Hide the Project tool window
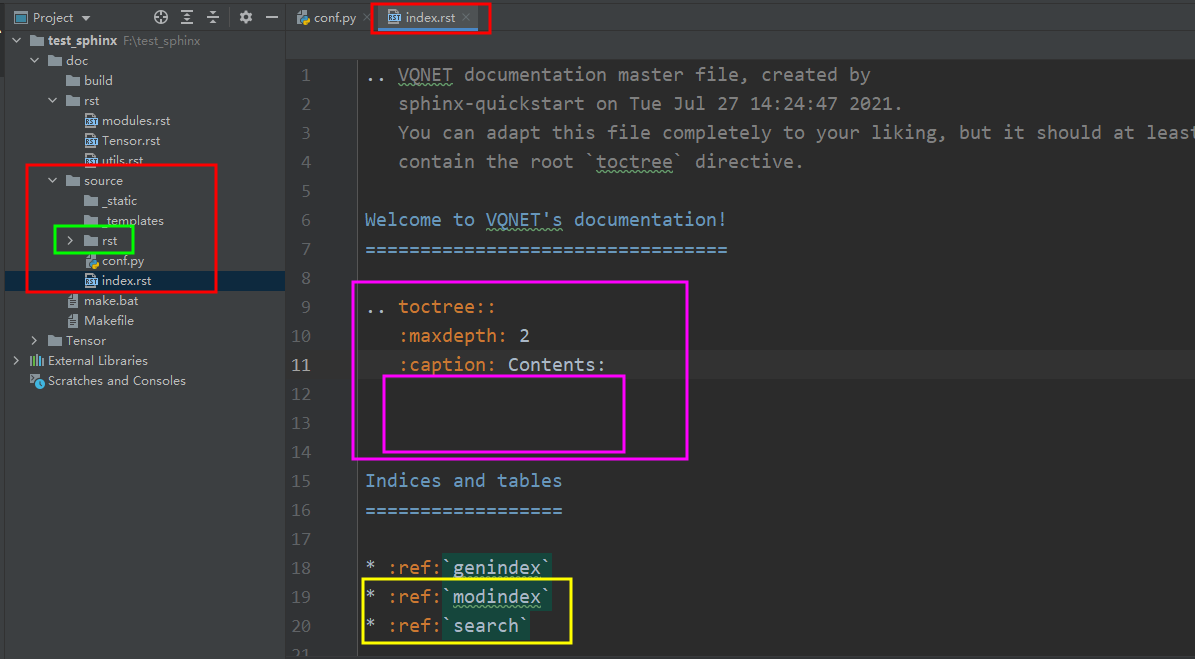 pos(270,17)
